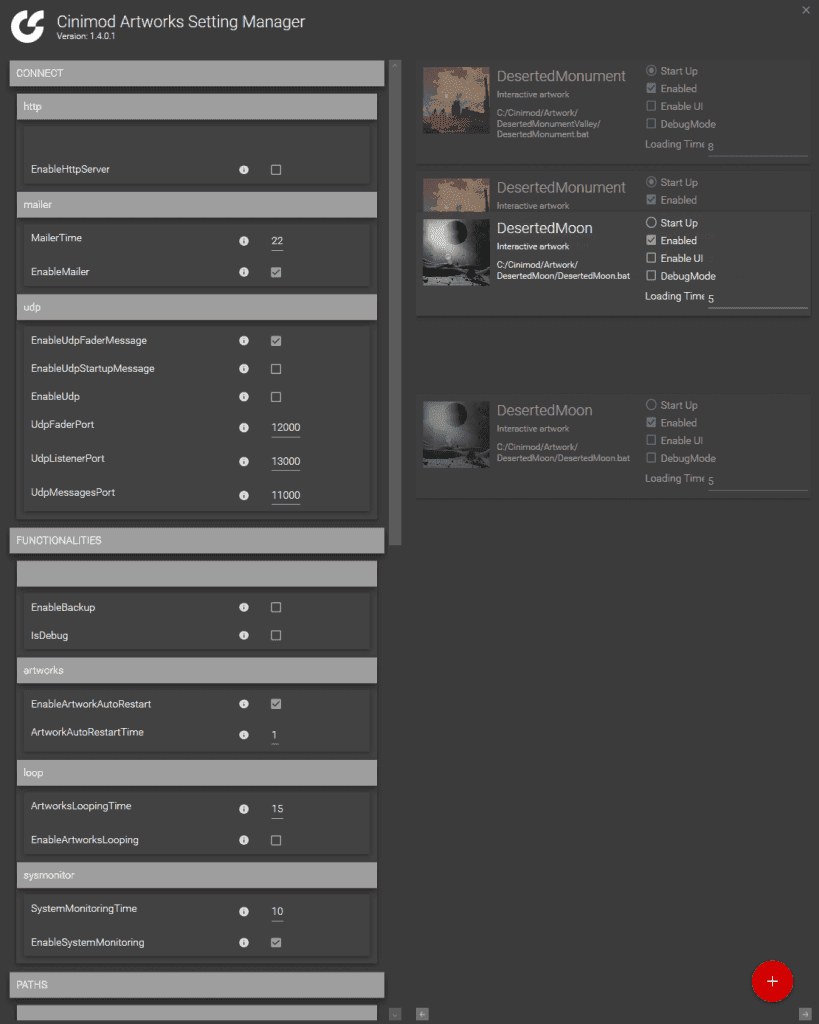The height and width of the screenshot is (1024, 819).
Task: Click the info icon next to EnableMailer
Action: click(244, 272)
